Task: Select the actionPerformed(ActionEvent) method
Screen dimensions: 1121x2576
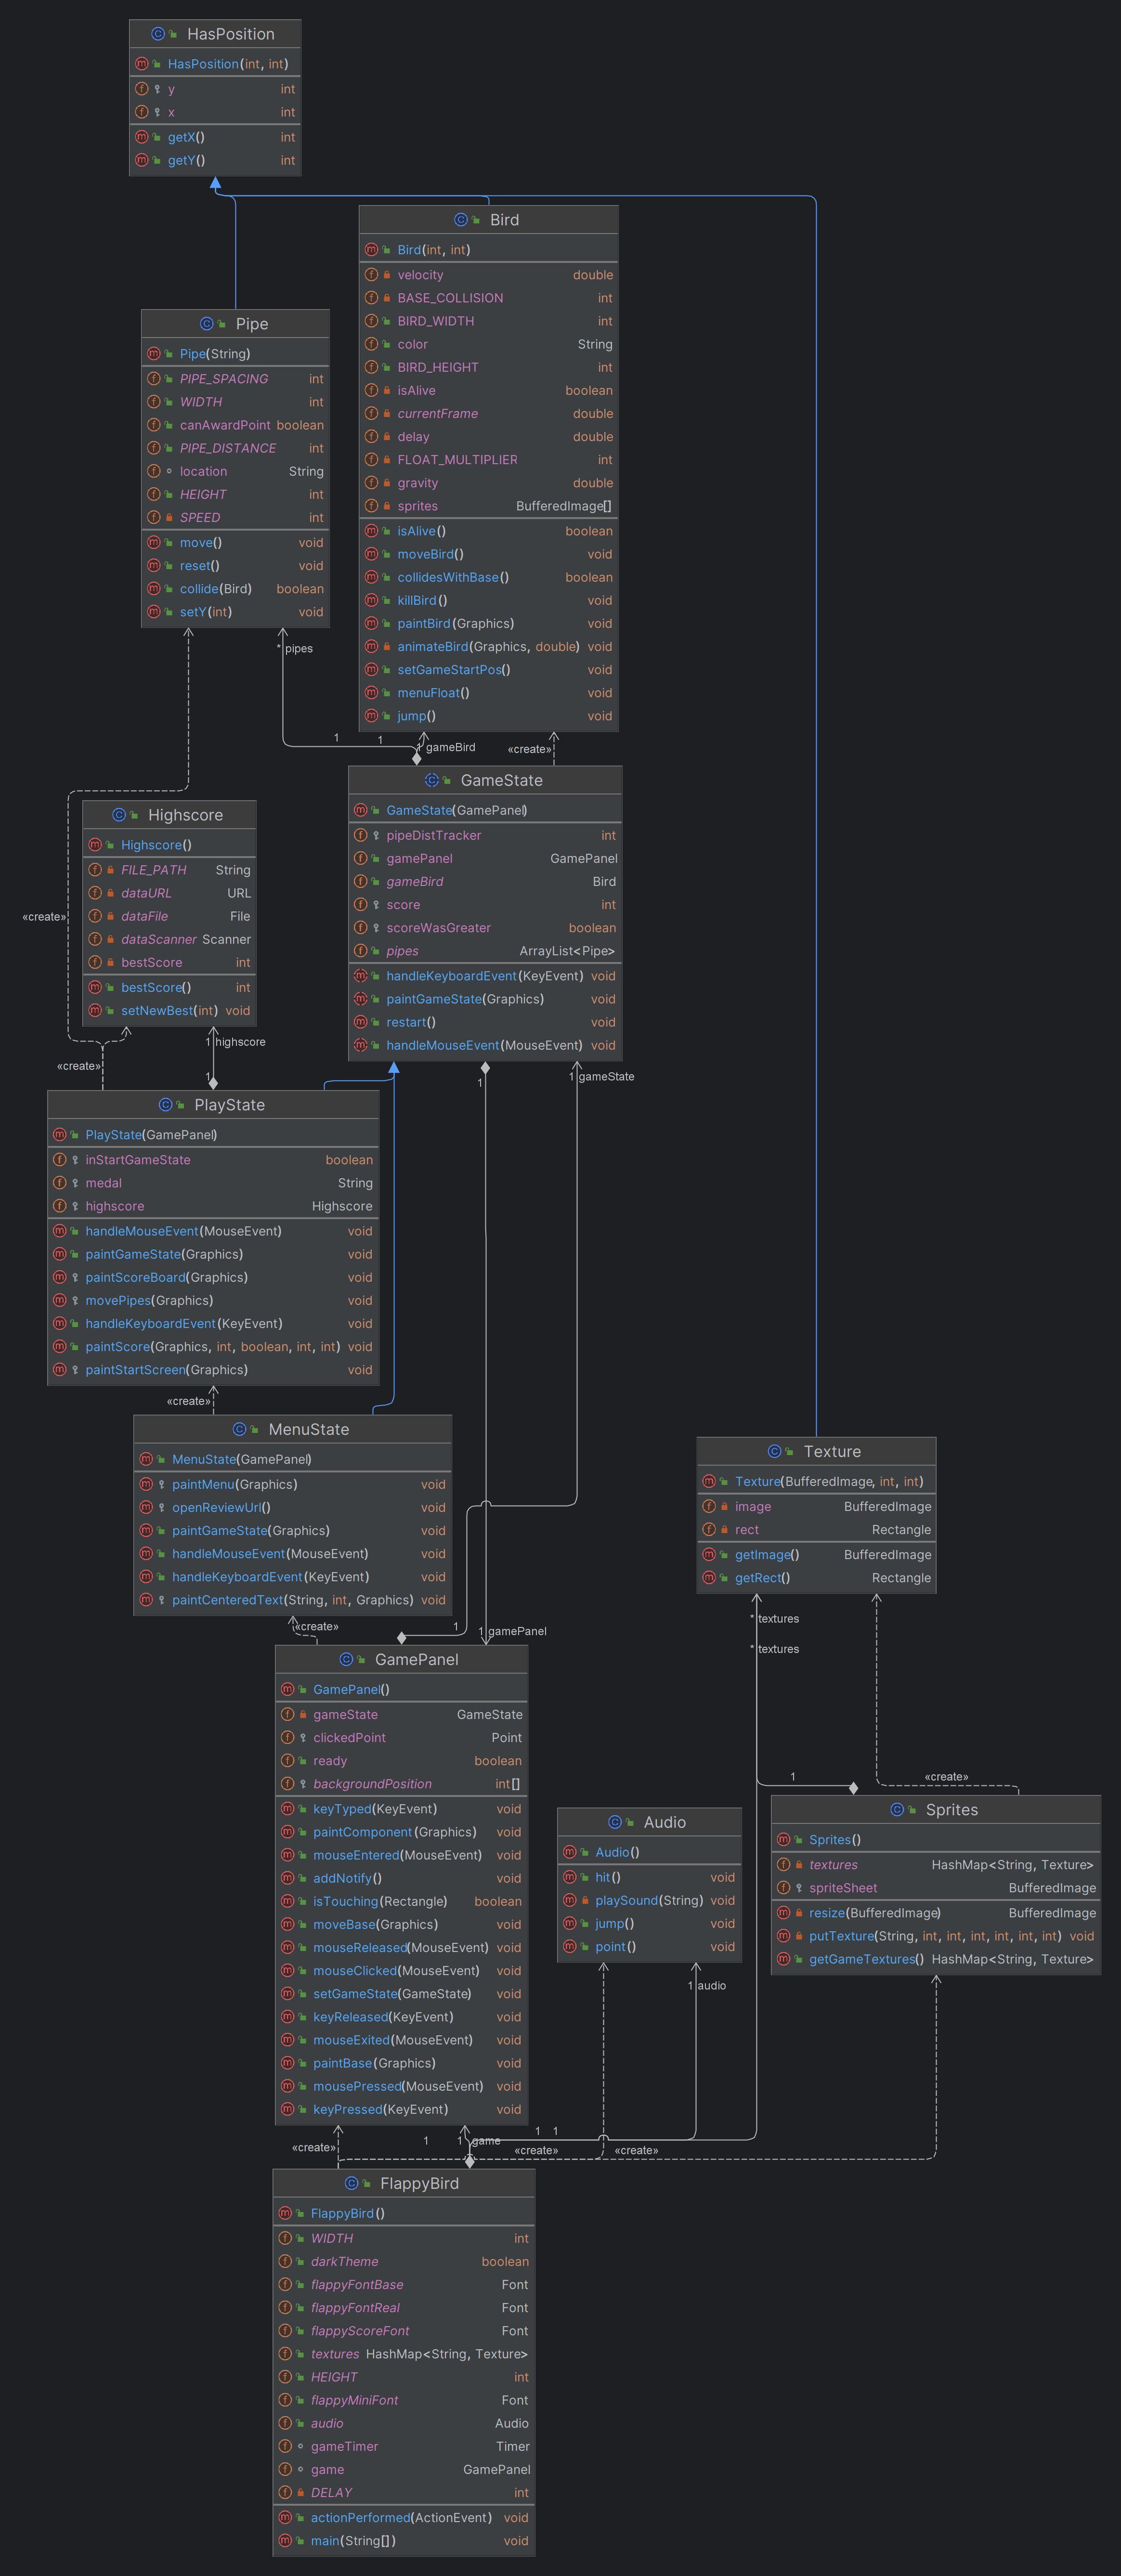Action: [403, 2518]
